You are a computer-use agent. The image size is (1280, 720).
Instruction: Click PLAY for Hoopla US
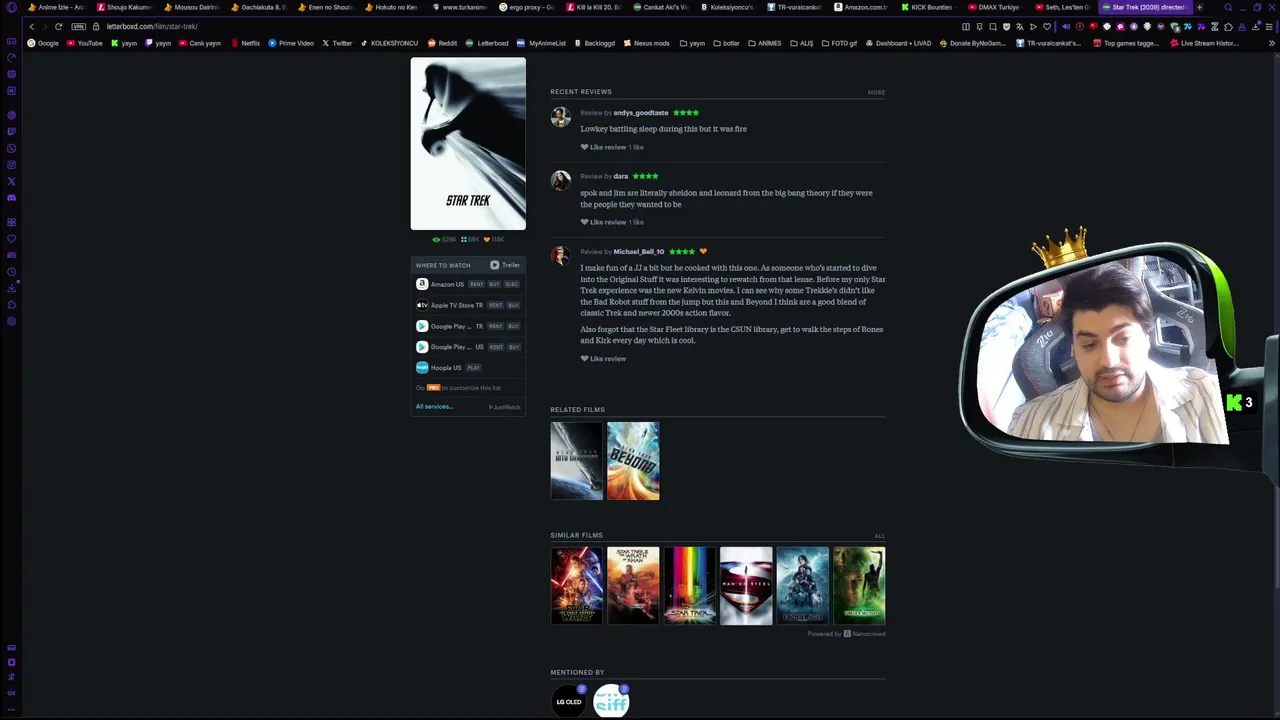coord(474,368)
